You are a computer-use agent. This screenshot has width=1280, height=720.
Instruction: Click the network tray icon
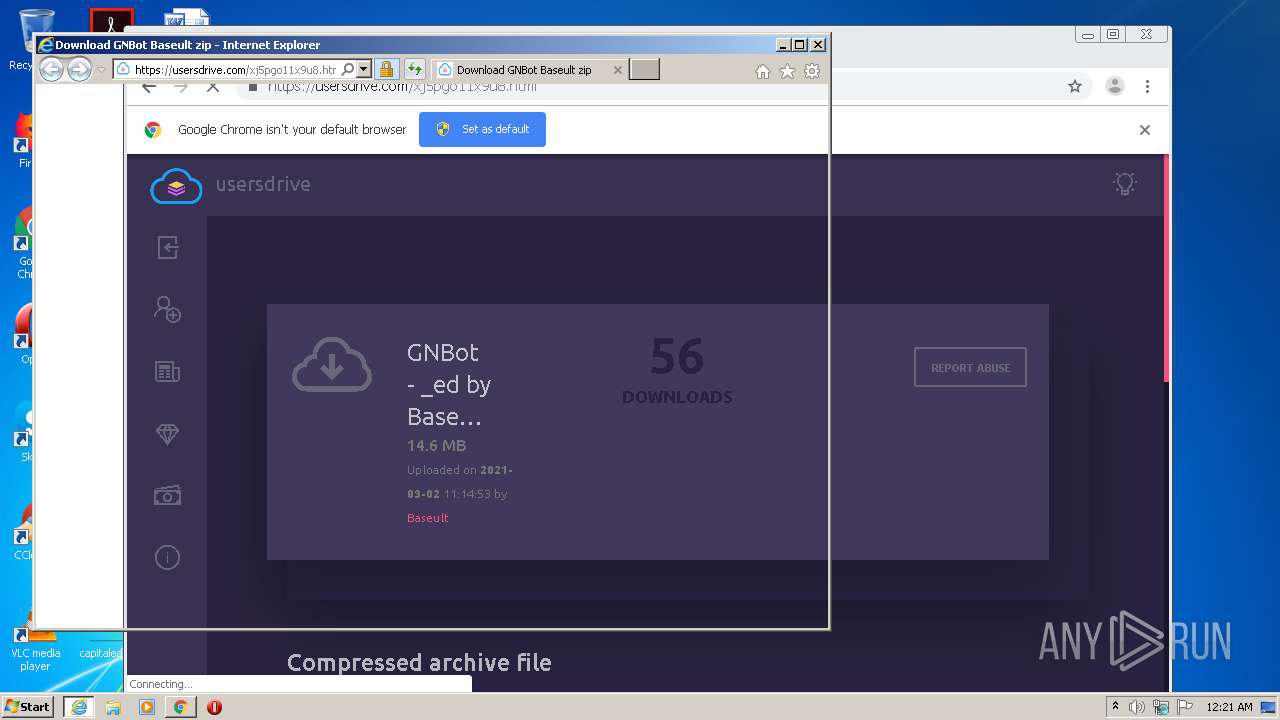click(x=1161, y=707)
